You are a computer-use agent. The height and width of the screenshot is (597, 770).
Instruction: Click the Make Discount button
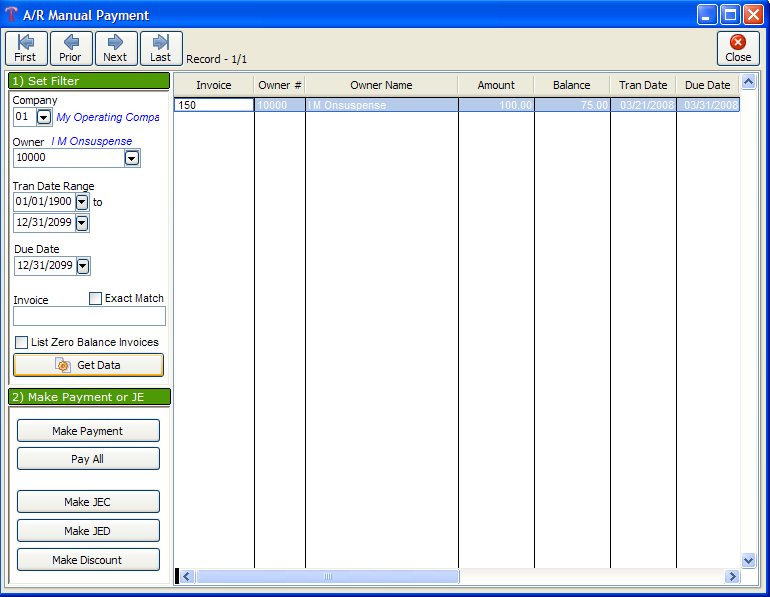88,560
